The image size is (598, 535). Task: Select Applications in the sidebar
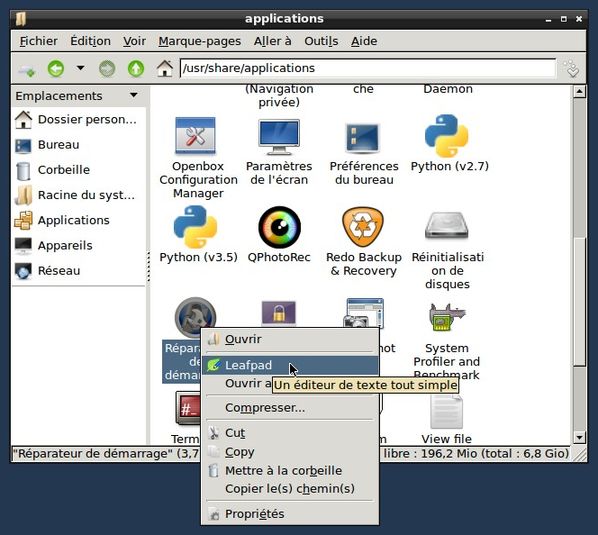click(79, 220)
